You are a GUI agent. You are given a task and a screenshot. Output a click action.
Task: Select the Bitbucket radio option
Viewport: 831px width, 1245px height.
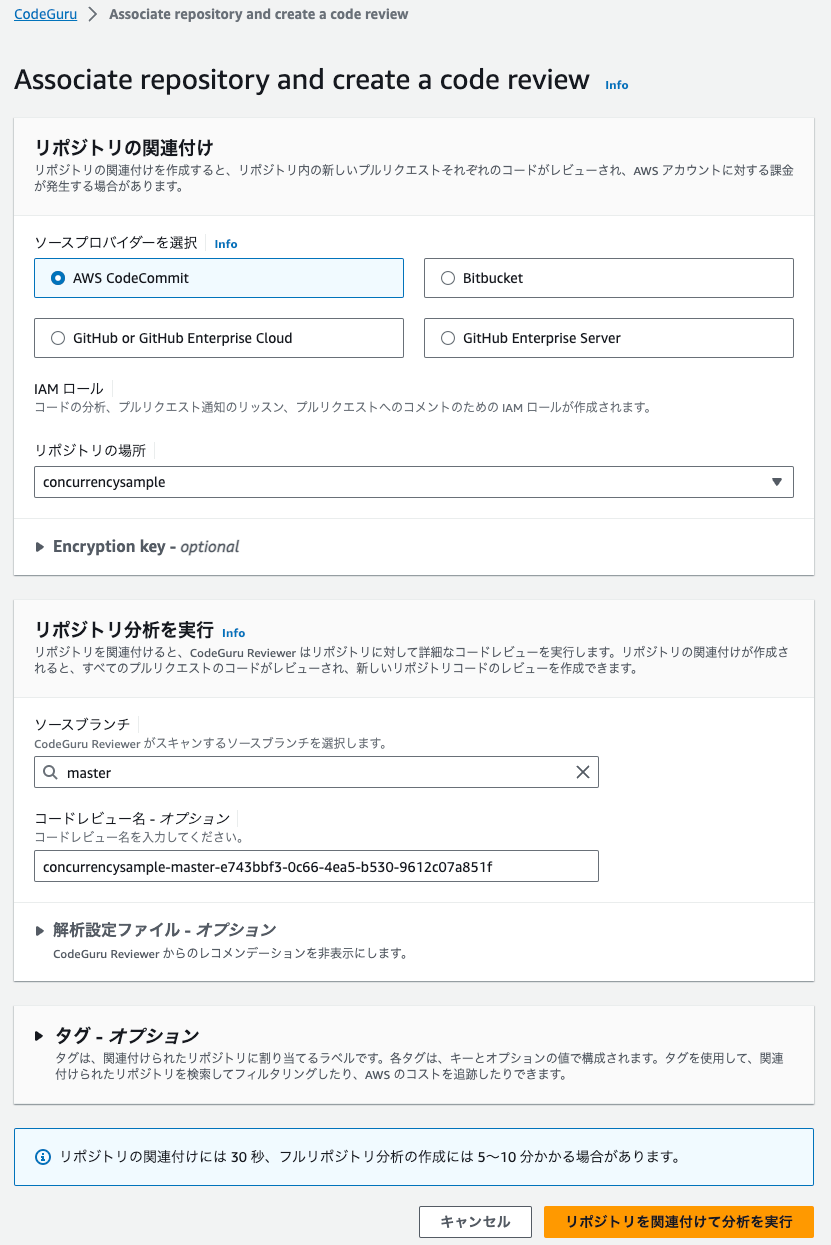609,278
